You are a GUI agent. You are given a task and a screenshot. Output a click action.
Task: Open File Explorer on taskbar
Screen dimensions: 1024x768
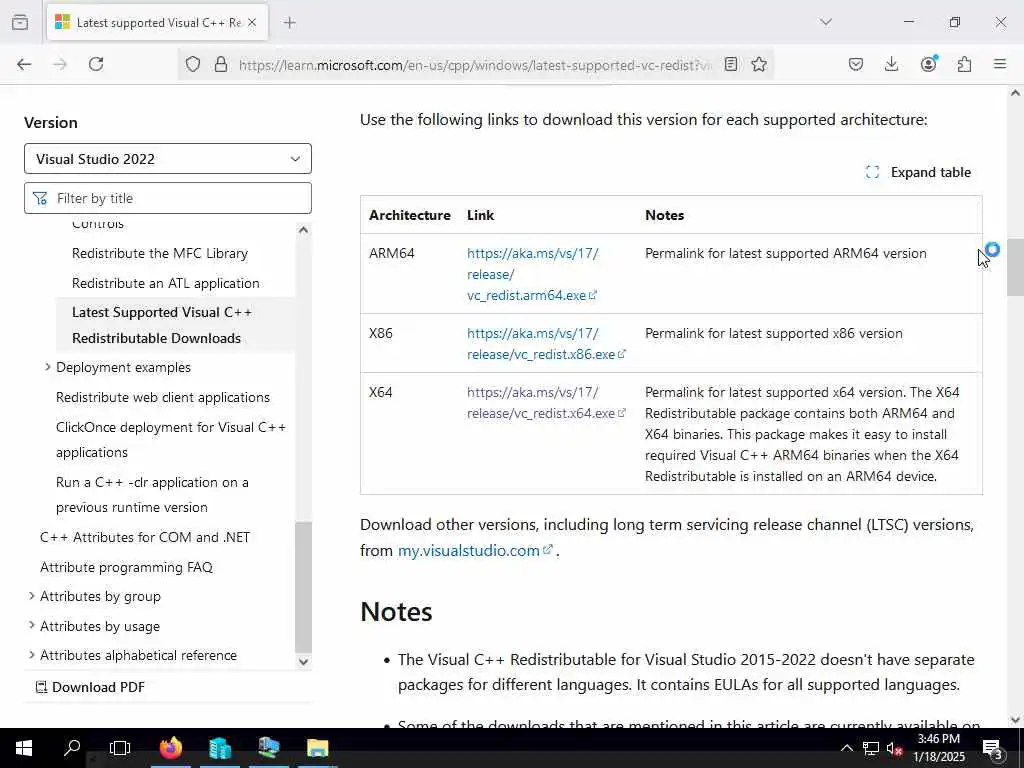(x=317, y=748)
